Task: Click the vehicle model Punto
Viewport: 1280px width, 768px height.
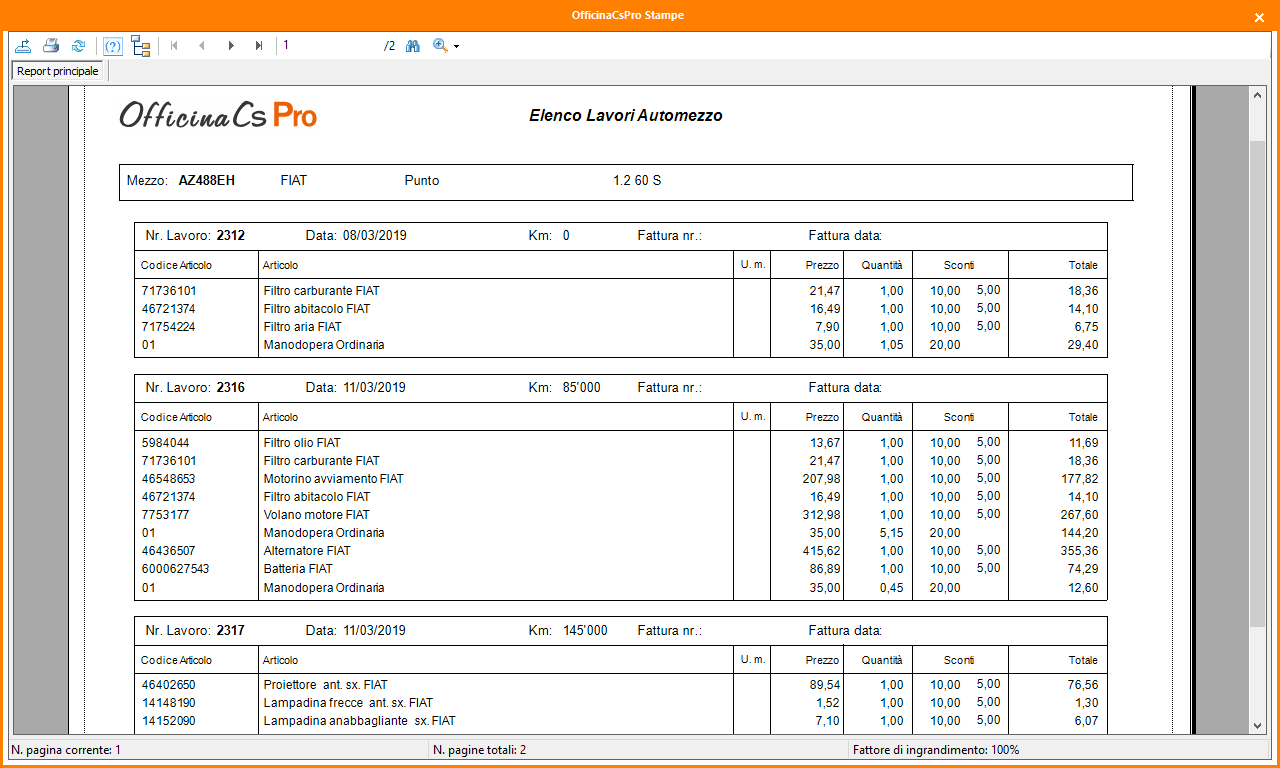Action: pyautogui.click(x=422, y=181)
